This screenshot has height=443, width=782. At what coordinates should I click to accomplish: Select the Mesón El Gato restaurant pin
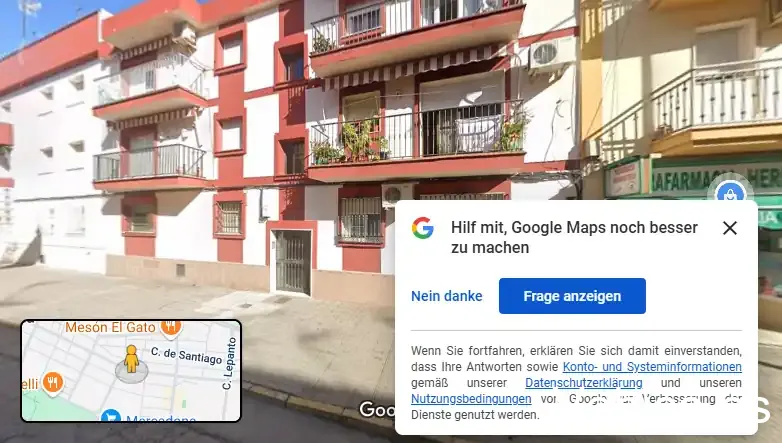(x=171, y=327)
